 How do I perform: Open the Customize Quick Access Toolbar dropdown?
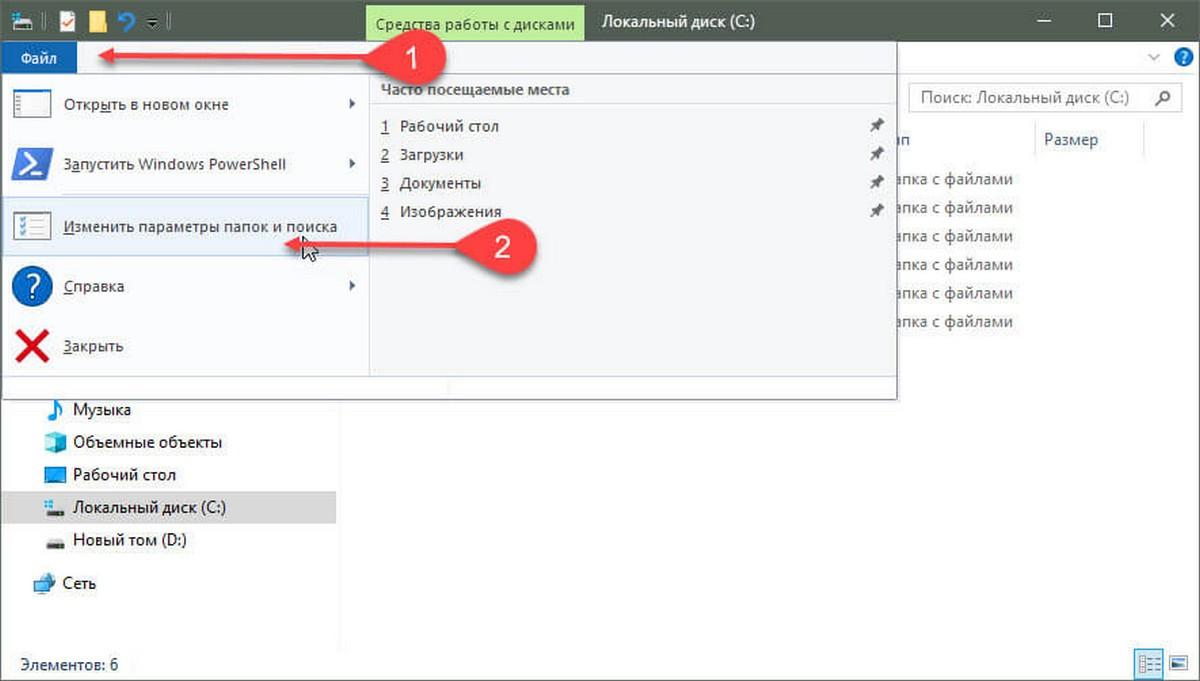151,21
